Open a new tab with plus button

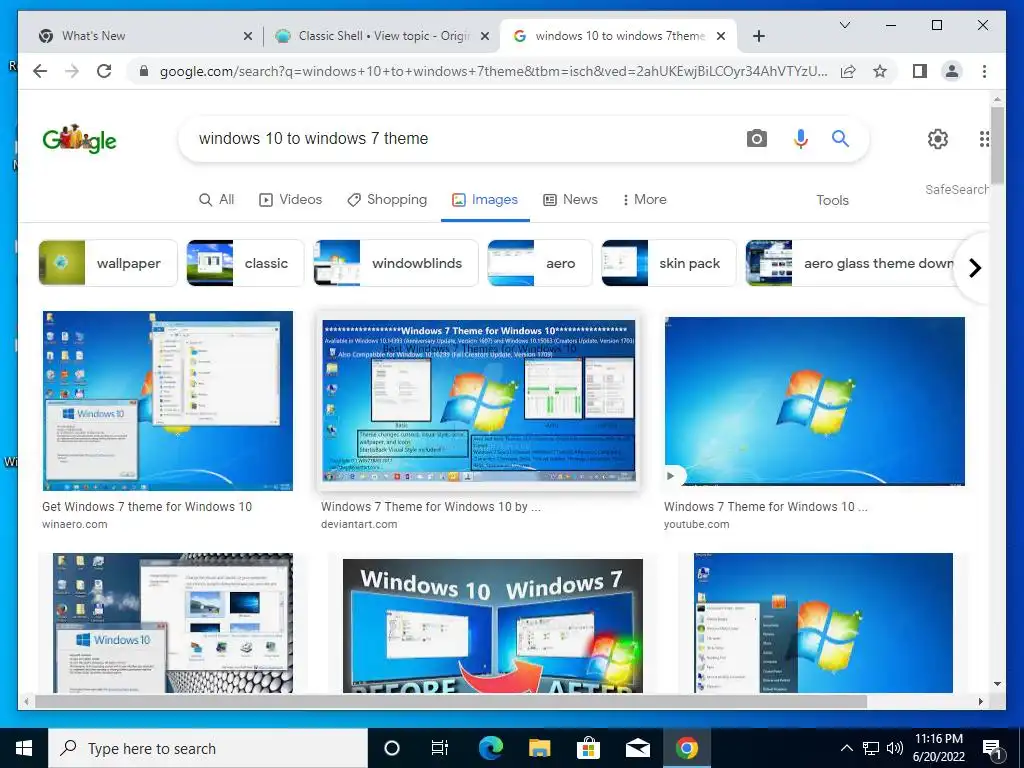758,36
